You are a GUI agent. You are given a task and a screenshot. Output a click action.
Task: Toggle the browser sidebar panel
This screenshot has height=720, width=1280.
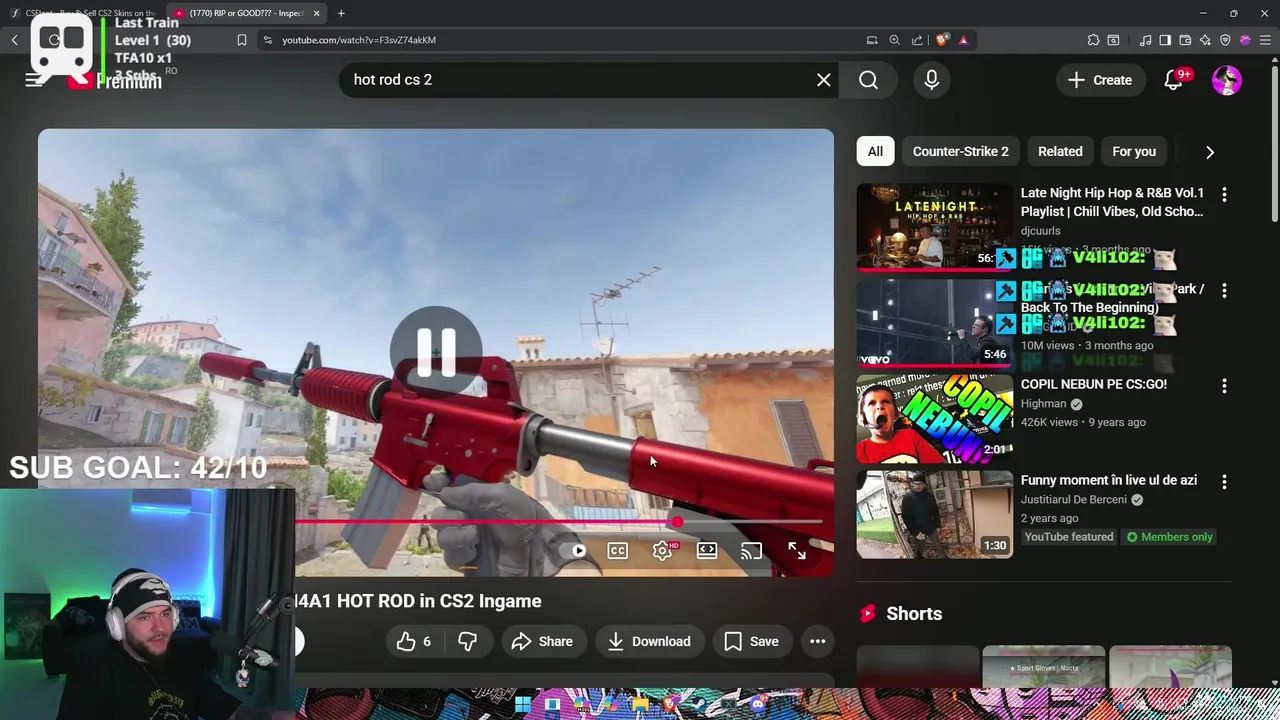pyautogui.click(x=1165, y=40)
